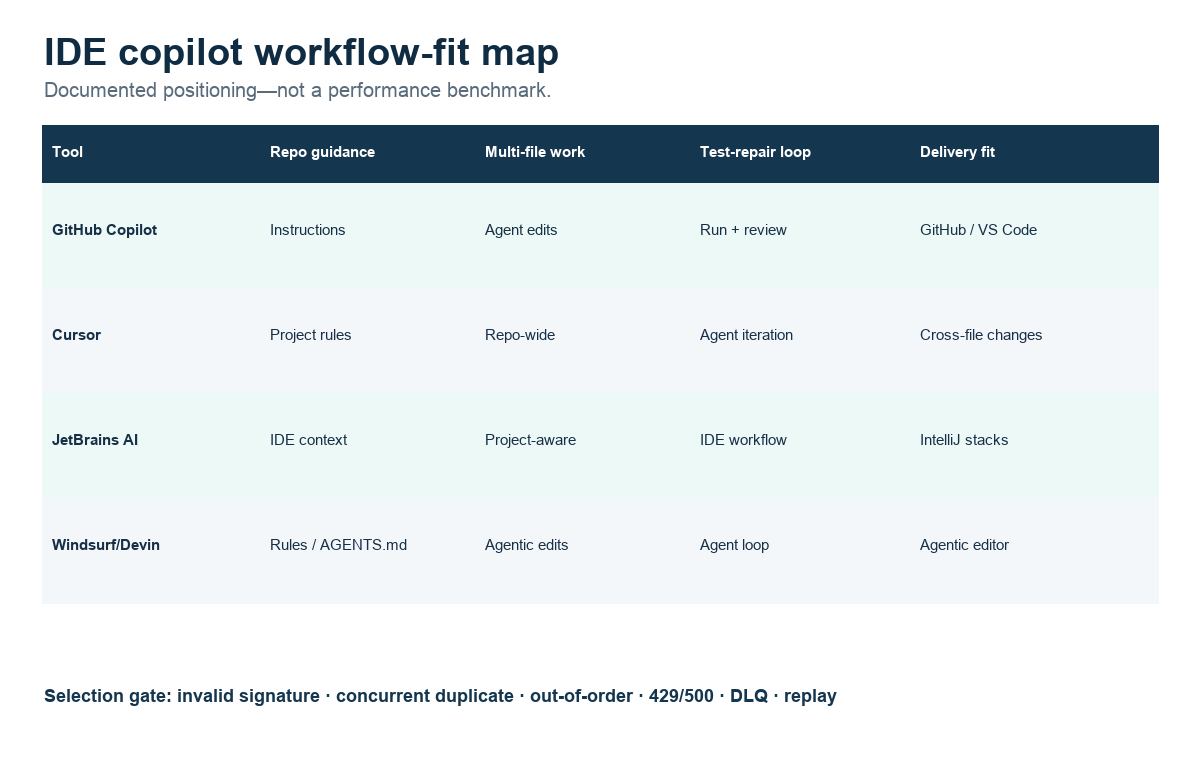Click the 'Project rules' cell
The image size is (1200, 760).
(310, 335)
